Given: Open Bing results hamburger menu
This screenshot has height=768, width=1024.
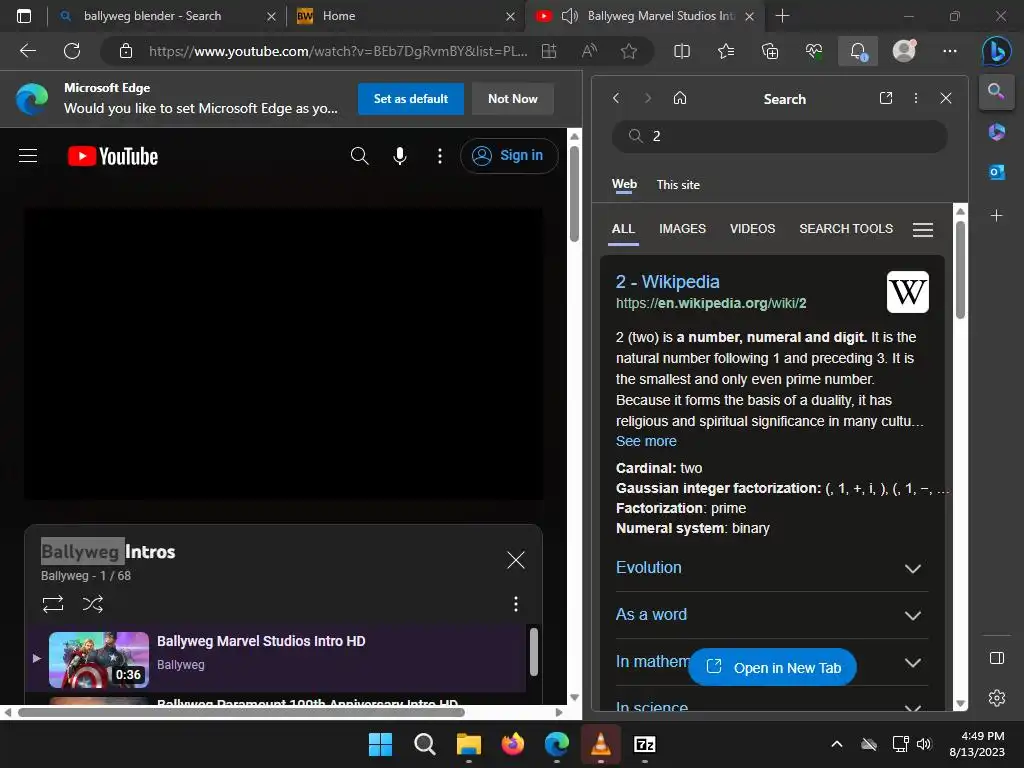Looking at the screenshot, I should (x=923, y=229).
